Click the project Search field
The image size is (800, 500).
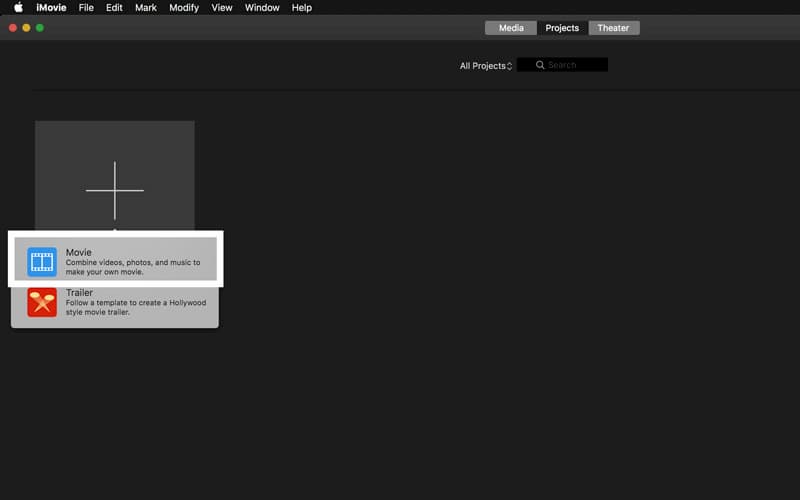(562, 65)
